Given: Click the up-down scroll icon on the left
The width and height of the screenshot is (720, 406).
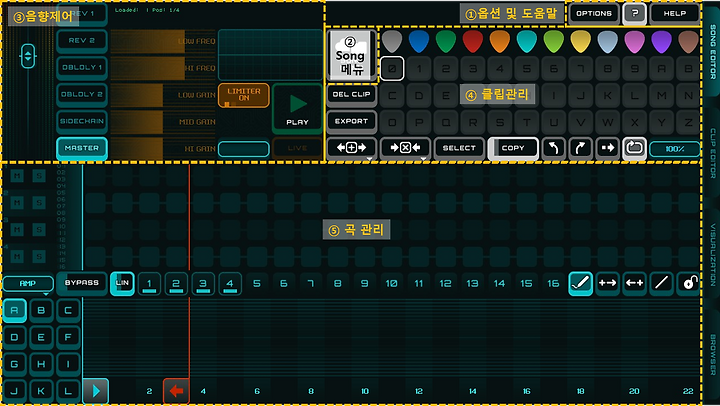Looking at the screenshot, I should 28,56.
